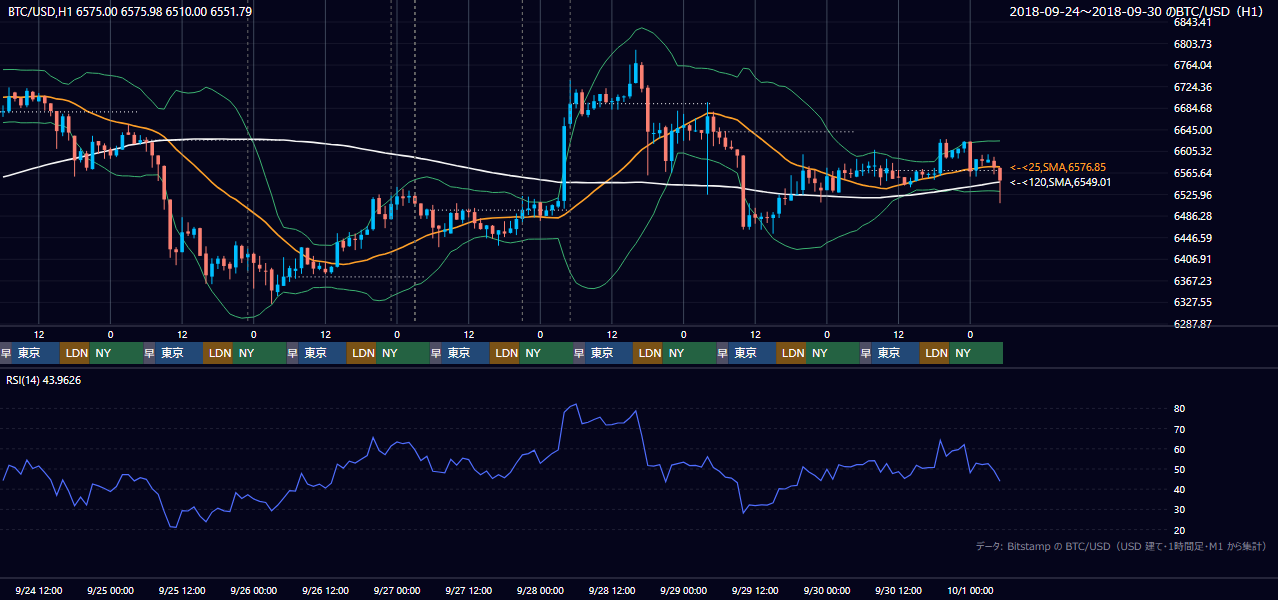1278x600 pixels.
Task: Click the BTC/USD,H1 OHLC header text
Action: [130, 11]
